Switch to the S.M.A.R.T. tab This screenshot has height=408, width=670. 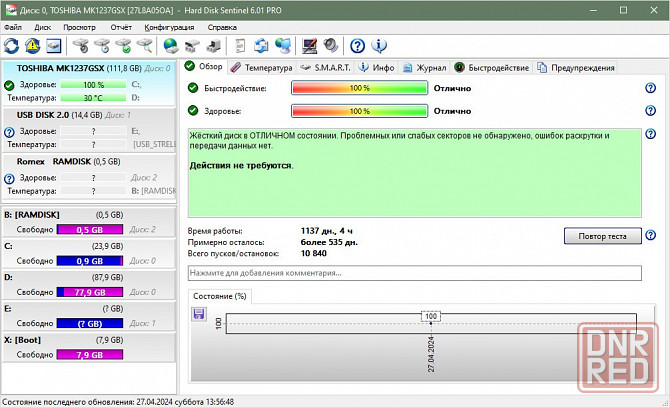coord(326,68)
